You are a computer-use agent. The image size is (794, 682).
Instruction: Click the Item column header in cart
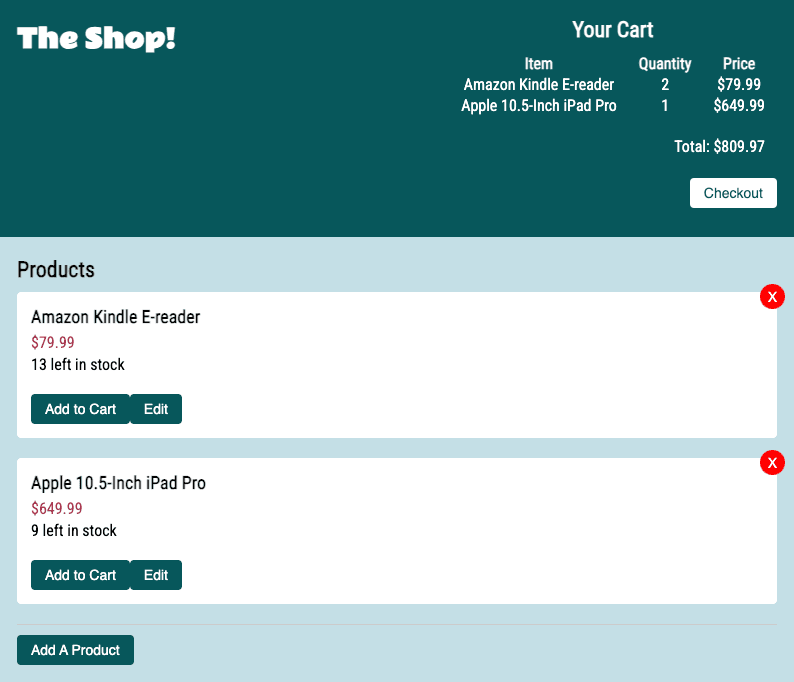pos(538,64)
